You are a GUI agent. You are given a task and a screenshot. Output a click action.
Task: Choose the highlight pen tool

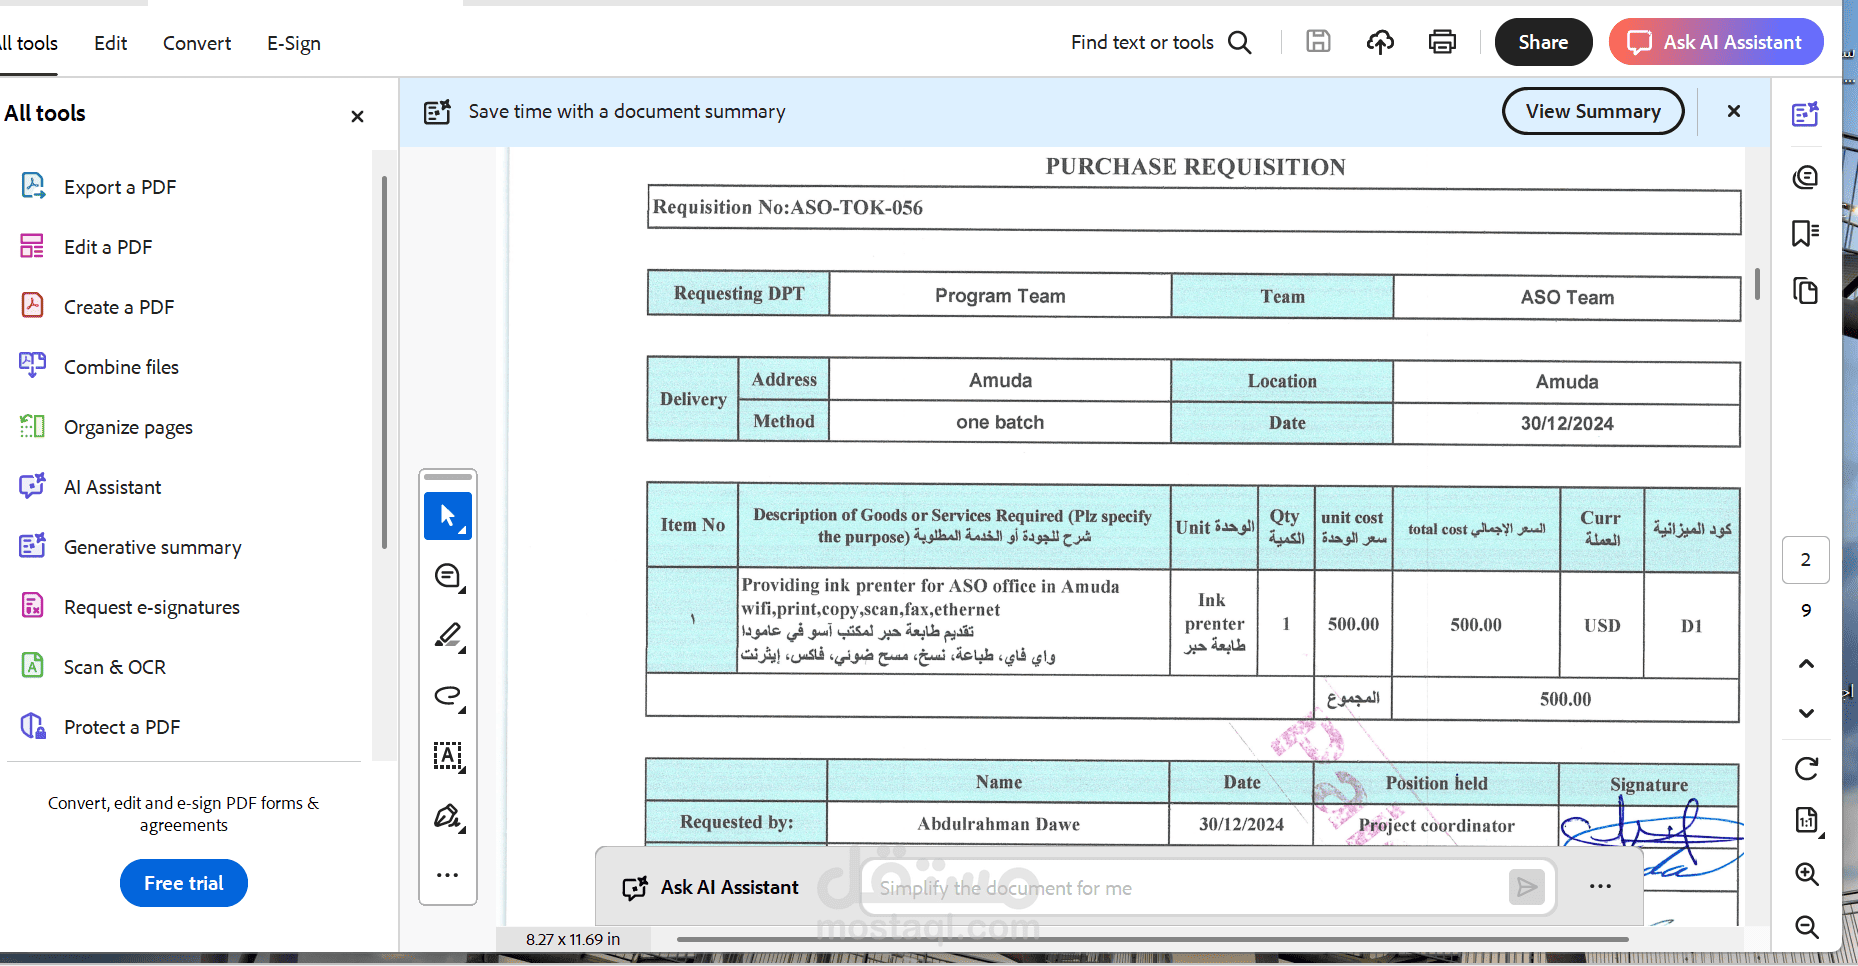point(448,636)
